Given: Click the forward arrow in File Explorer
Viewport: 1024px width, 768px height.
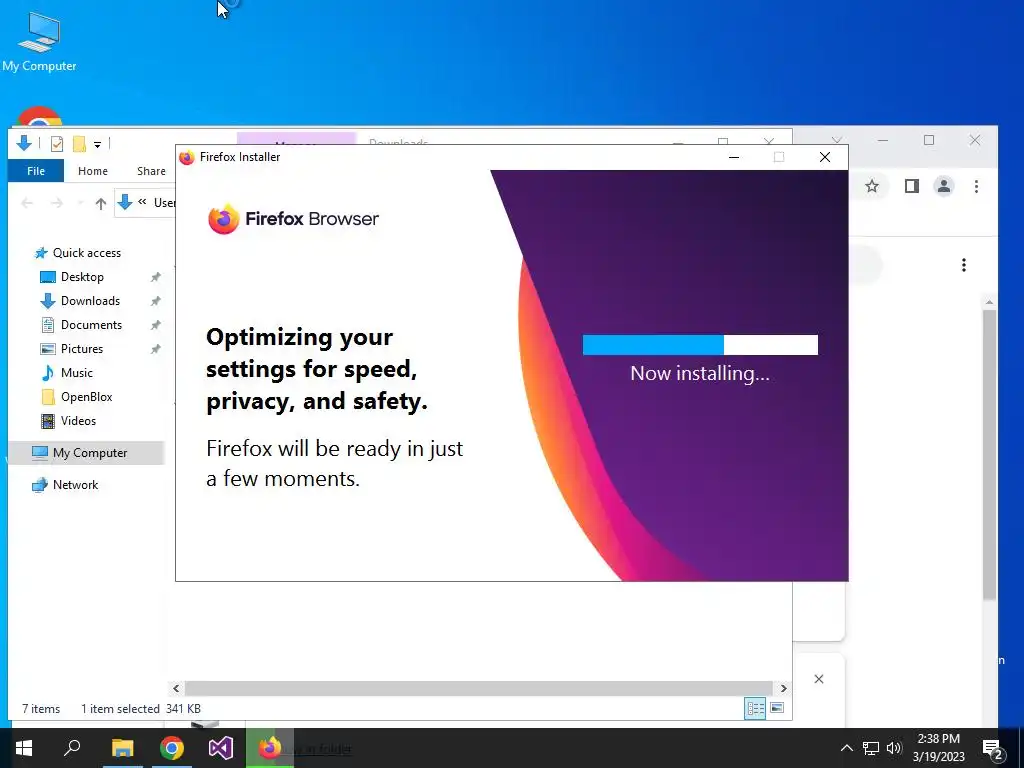Looking at the screenshot, I should [57, 203].
